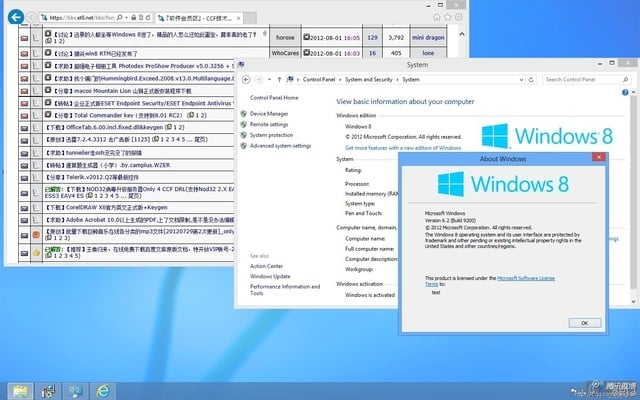Refresh the System control panel window
This screenshot has height=400, width=640.
[531, 80]
